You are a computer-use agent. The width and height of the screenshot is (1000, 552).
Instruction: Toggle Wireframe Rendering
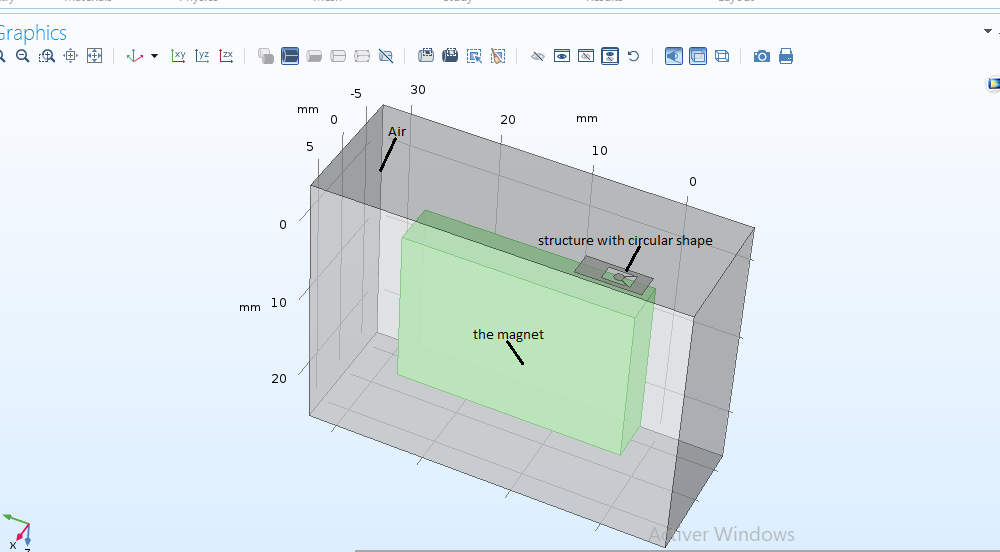[x=722, y=56]
